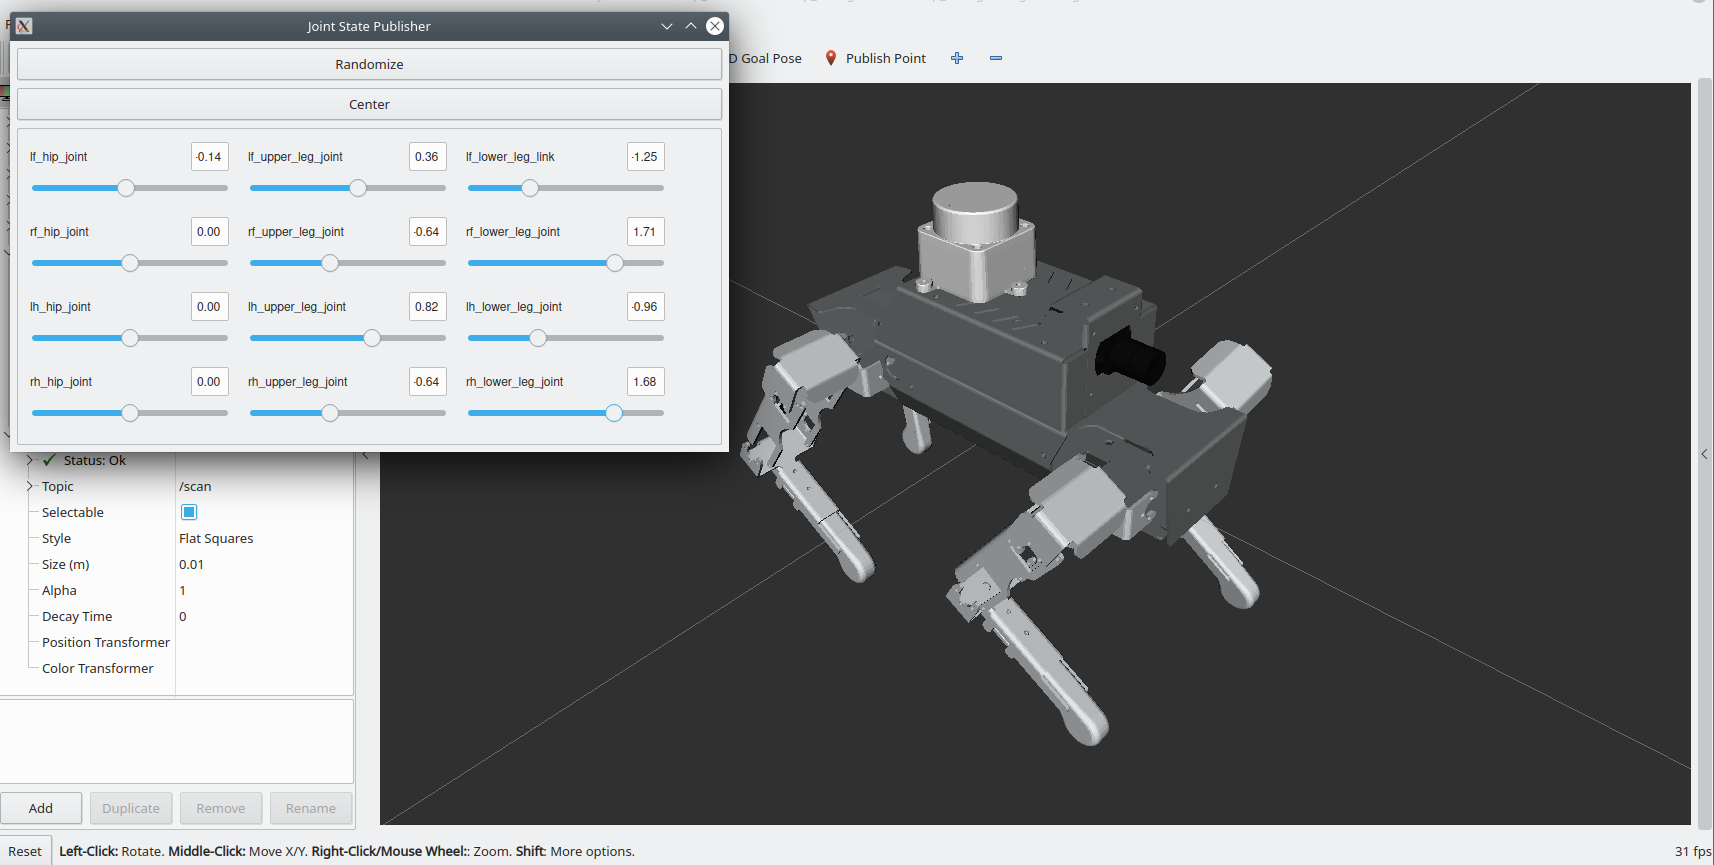The image size is (1714, 865).
Task: Click the rh_hip_joint value field
Action: [x=210, y=382]
